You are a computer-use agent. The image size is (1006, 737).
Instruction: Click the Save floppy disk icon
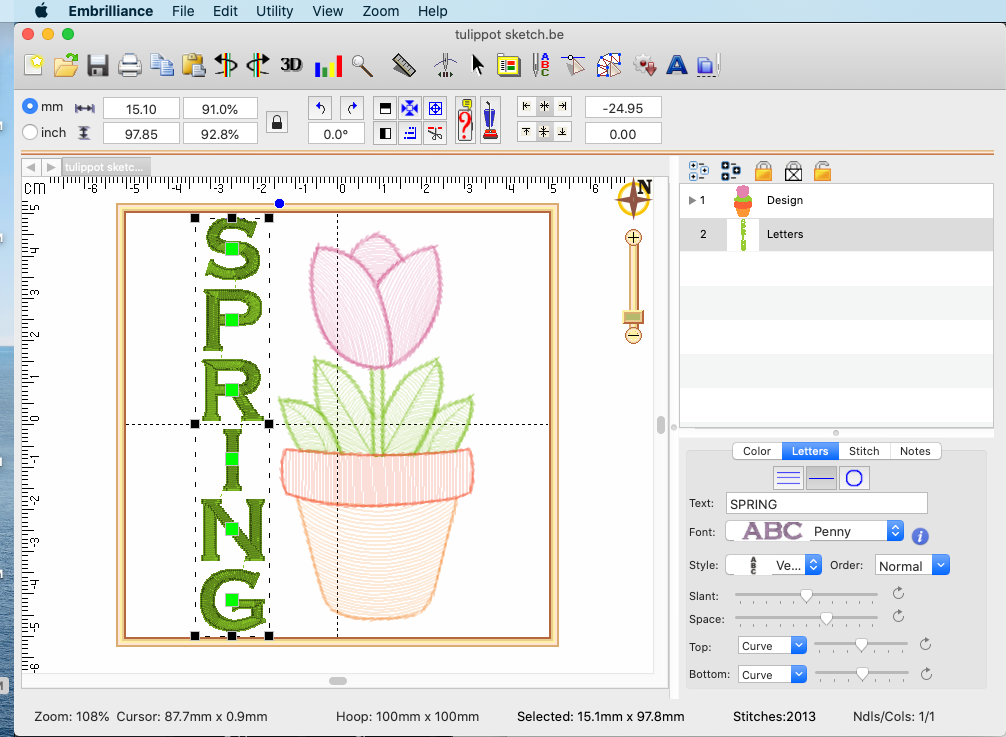coord(97,66)
